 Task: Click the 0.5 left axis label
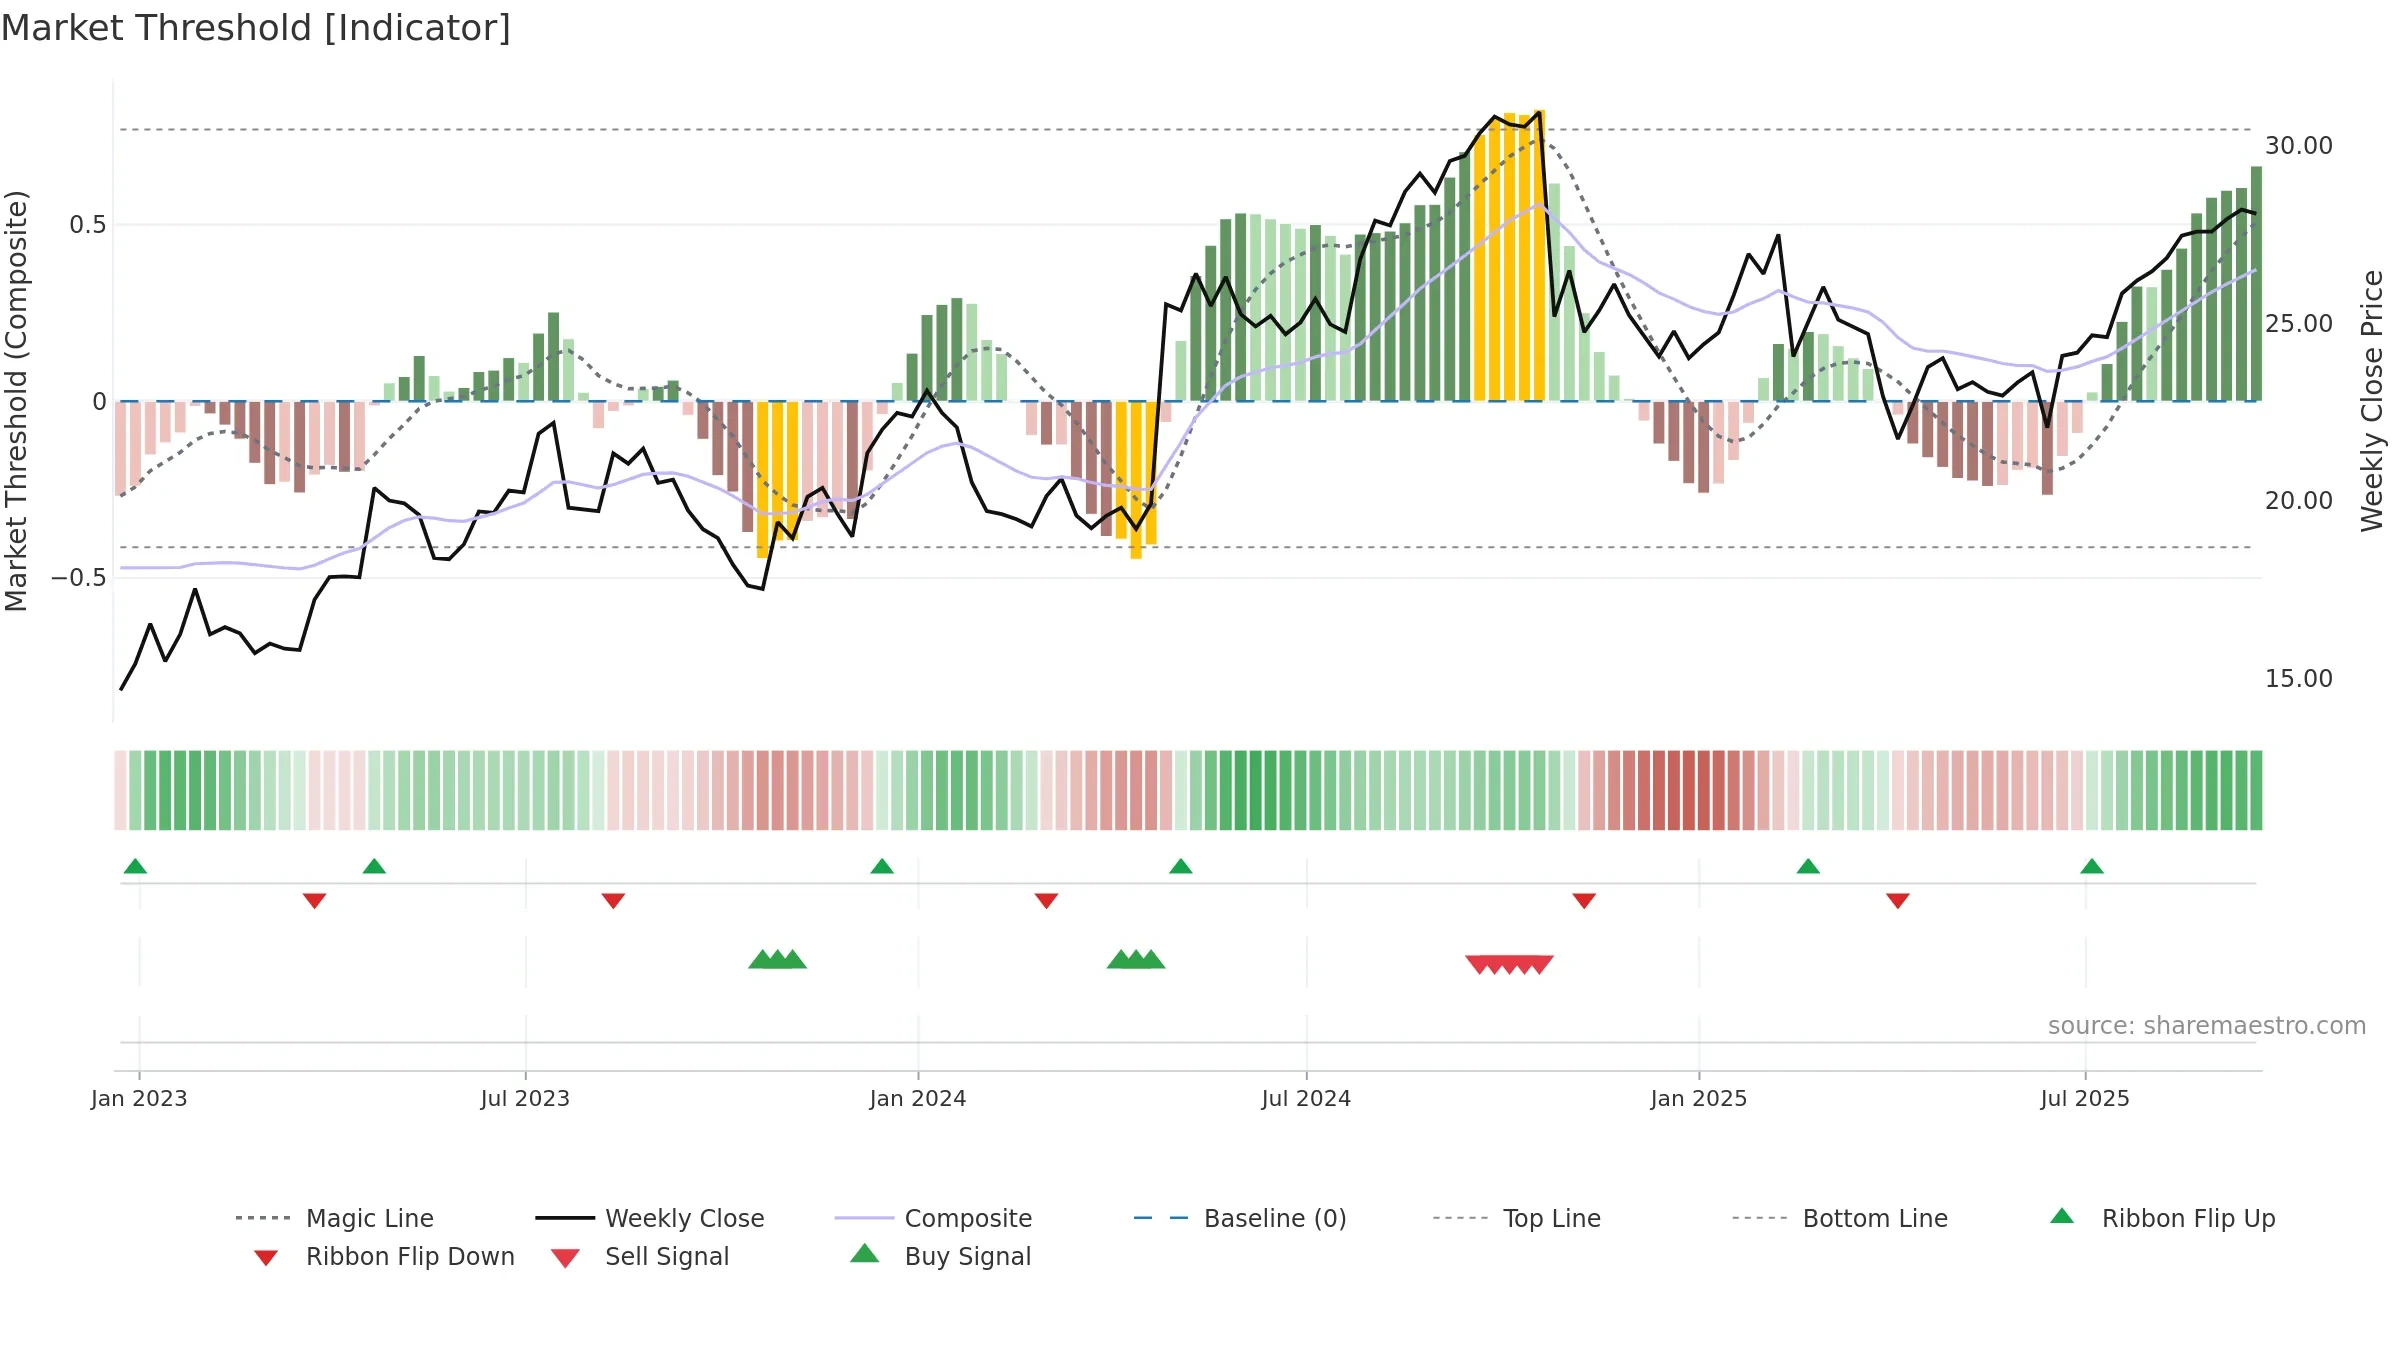88,225
